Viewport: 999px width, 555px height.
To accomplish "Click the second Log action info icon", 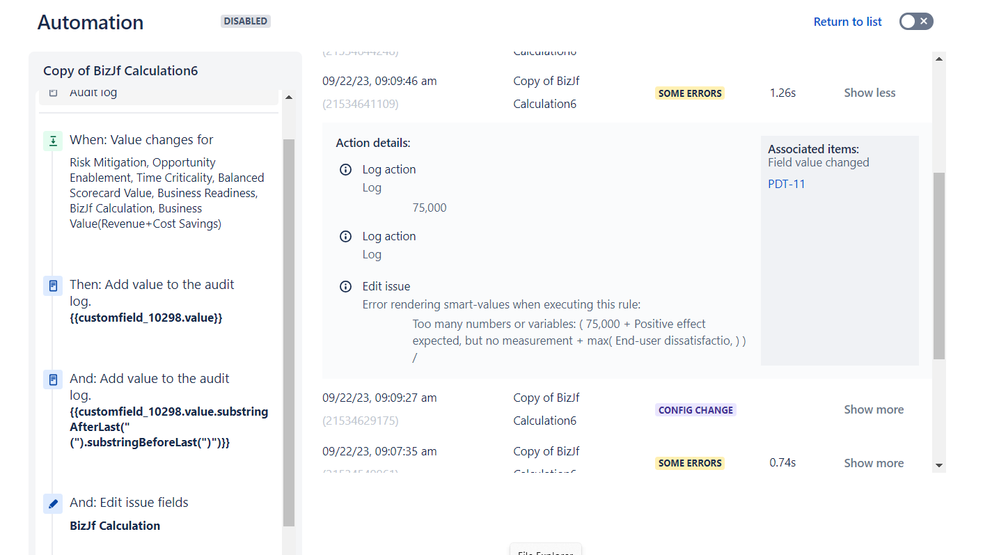I will (x=345, y=236).
